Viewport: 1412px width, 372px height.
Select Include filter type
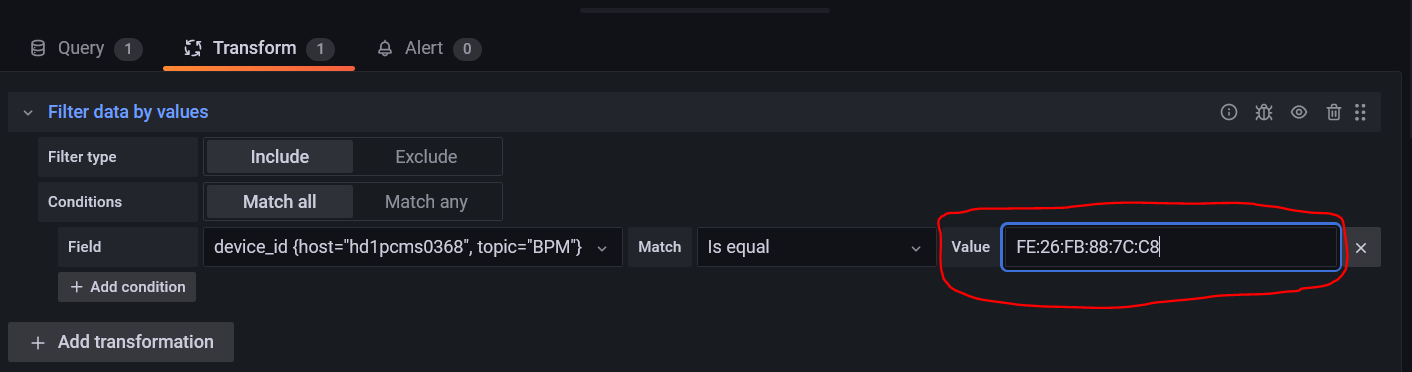click(x=279, y=157)
